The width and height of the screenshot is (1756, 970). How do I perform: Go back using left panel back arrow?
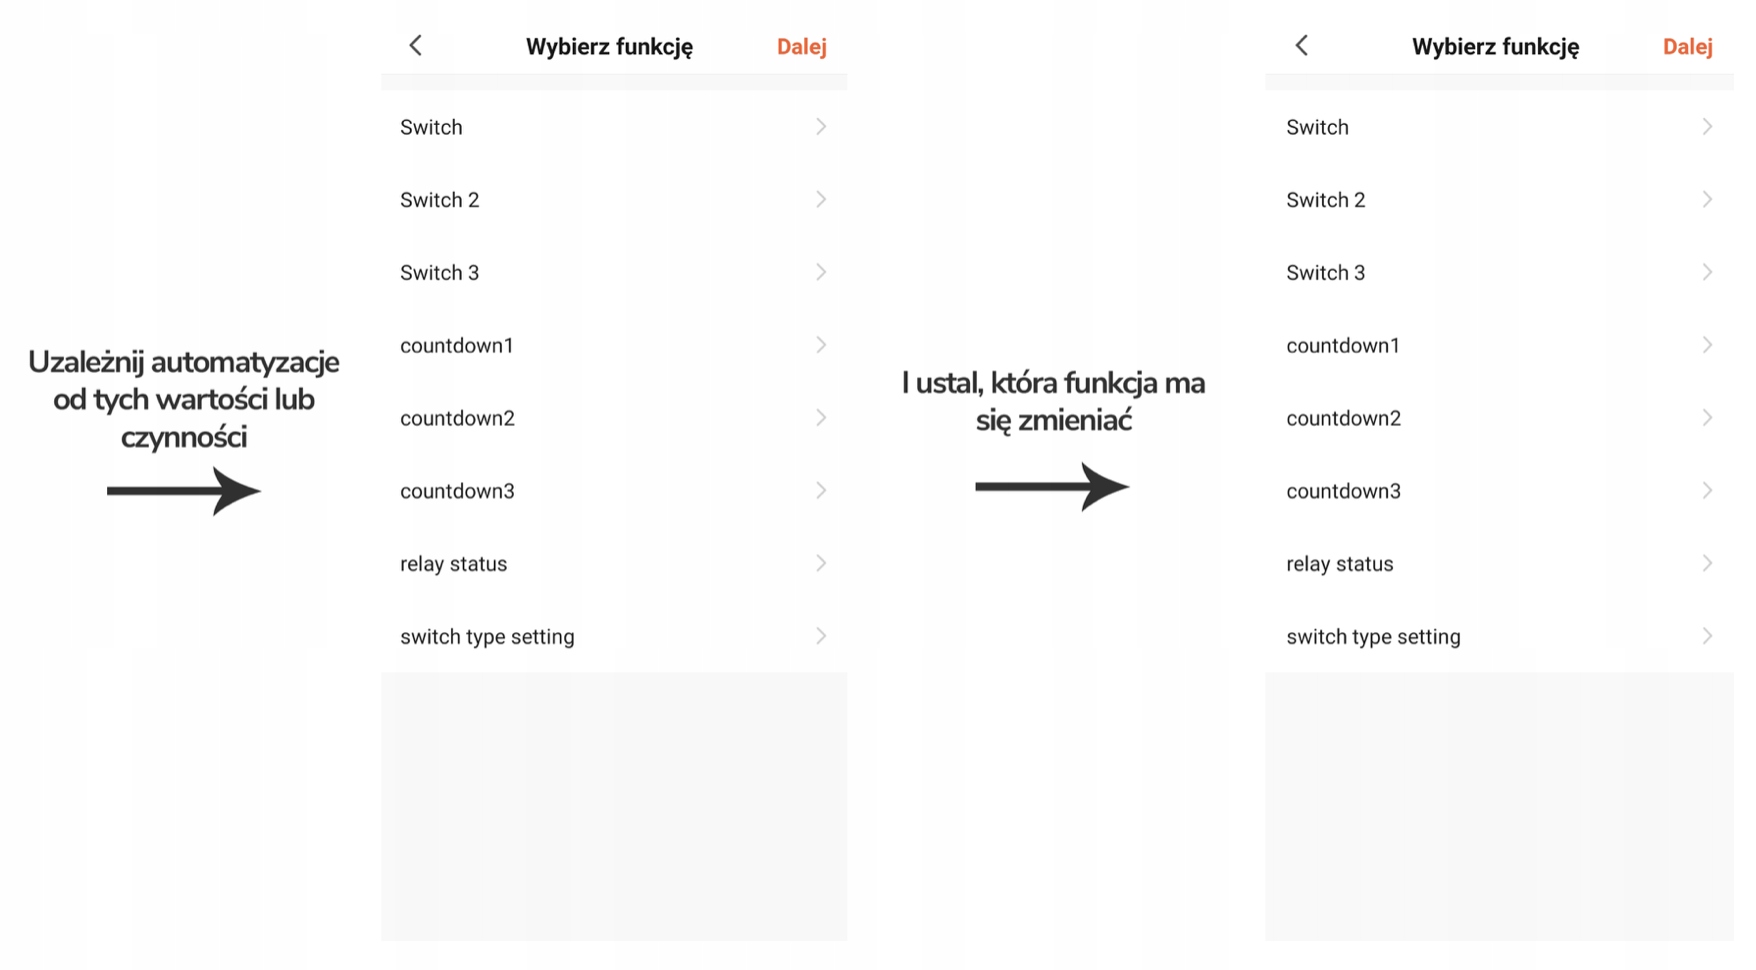click(416, 46)
